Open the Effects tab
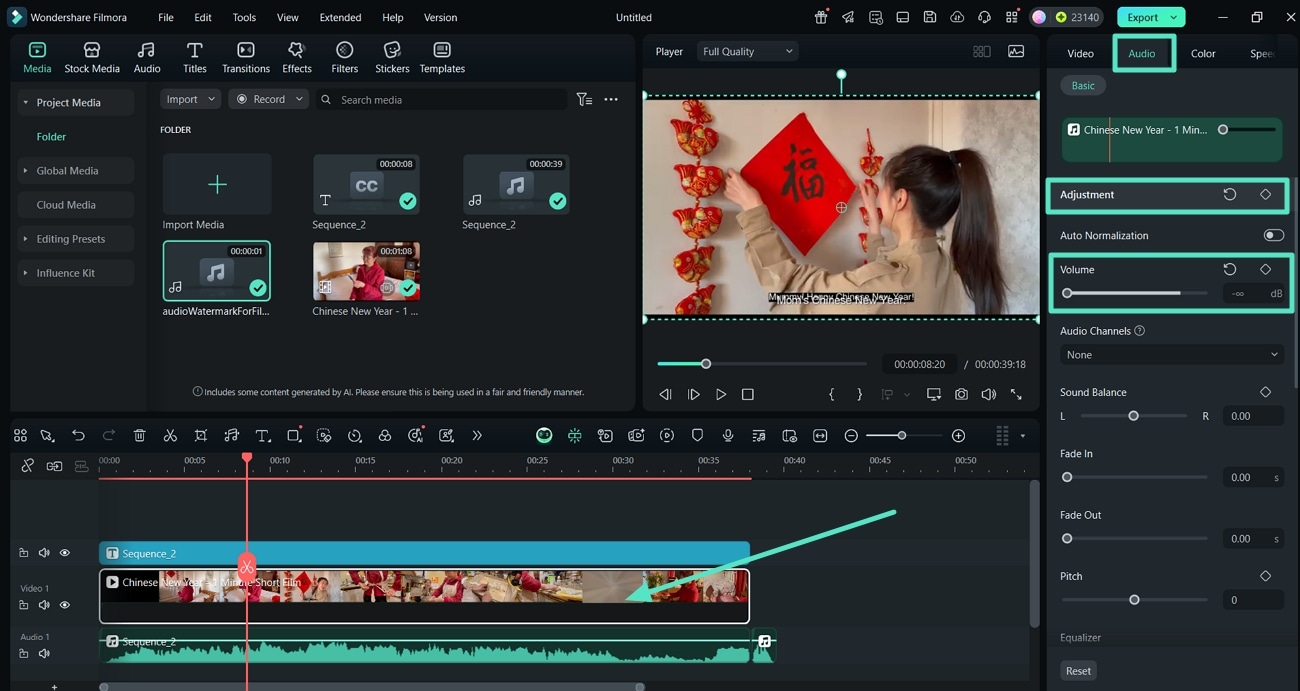Image resolution: width=1300 pixels, height=691 pixels. click(297, 58)
